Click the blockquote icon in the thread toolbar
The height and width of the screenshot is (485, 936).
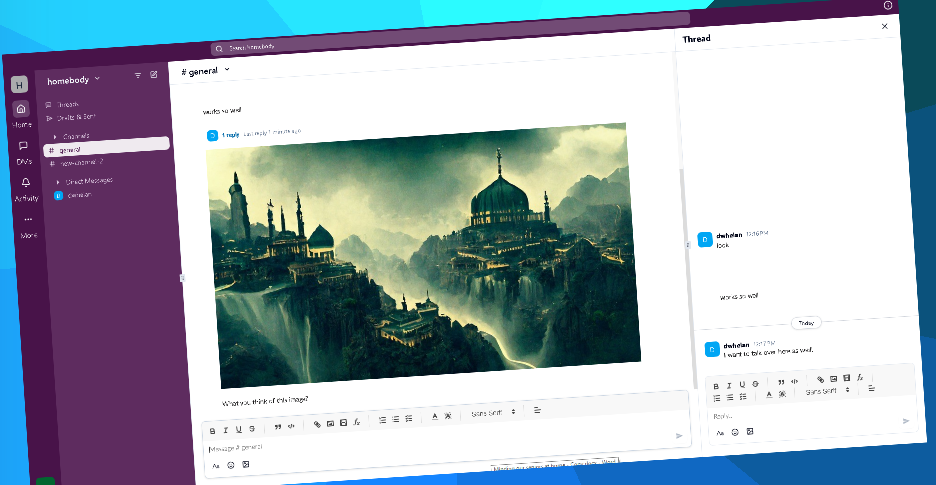781,382
